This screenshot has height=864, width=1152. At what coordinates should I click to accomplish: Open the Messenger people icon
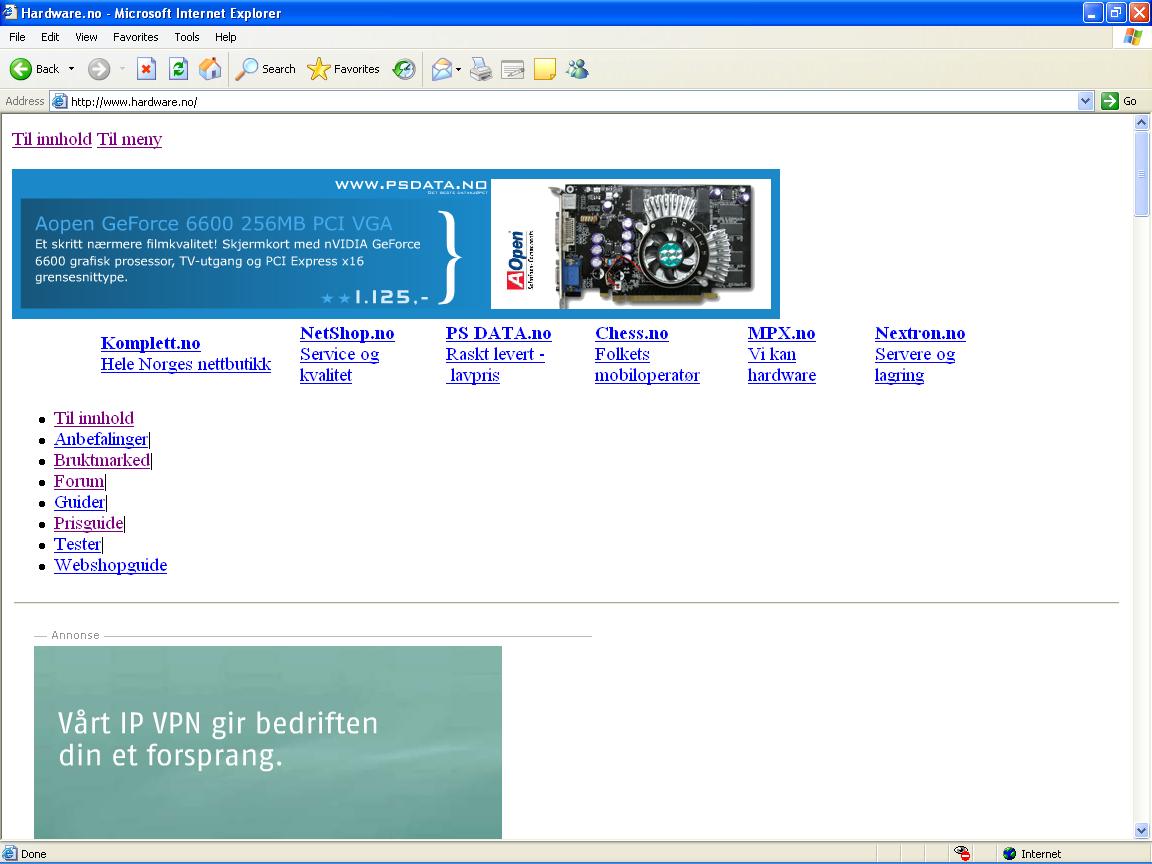(x=577, y=69)
